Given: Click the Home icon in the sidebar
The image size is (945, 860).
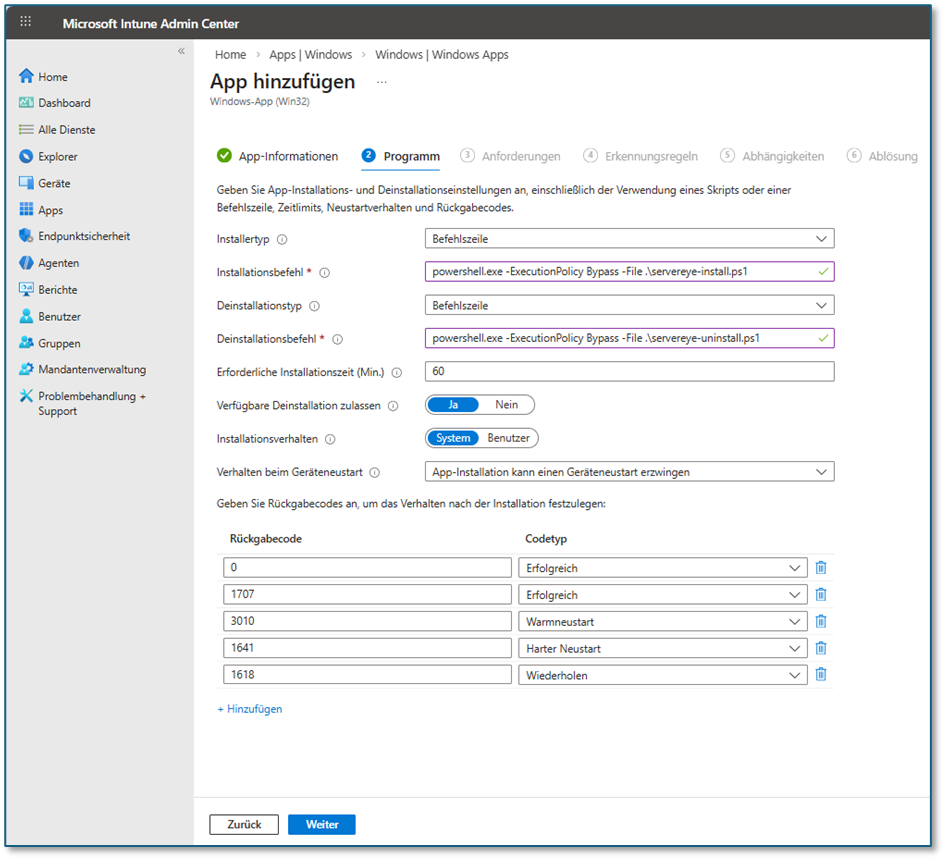Looking at the screenshot, I should (26, 76).
